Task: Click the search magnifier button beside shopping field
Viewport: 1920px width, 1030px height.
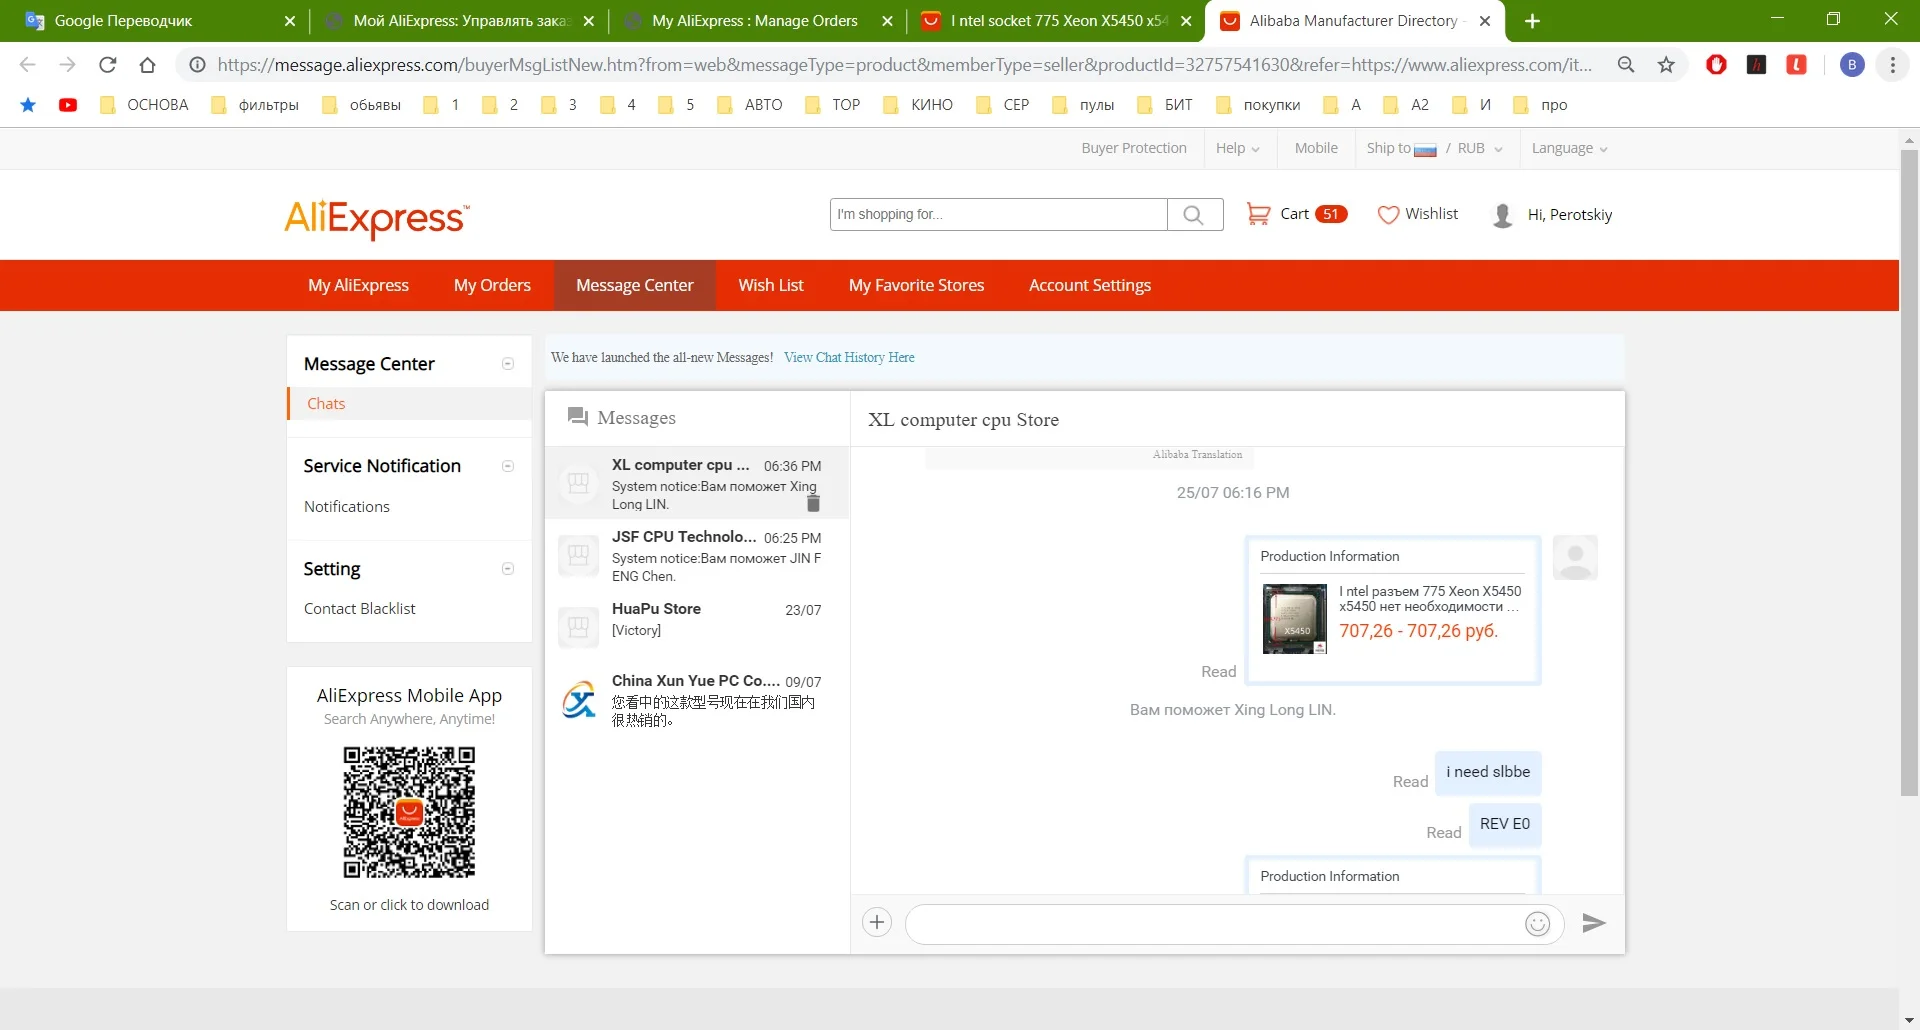Action: coord(1194,215)
